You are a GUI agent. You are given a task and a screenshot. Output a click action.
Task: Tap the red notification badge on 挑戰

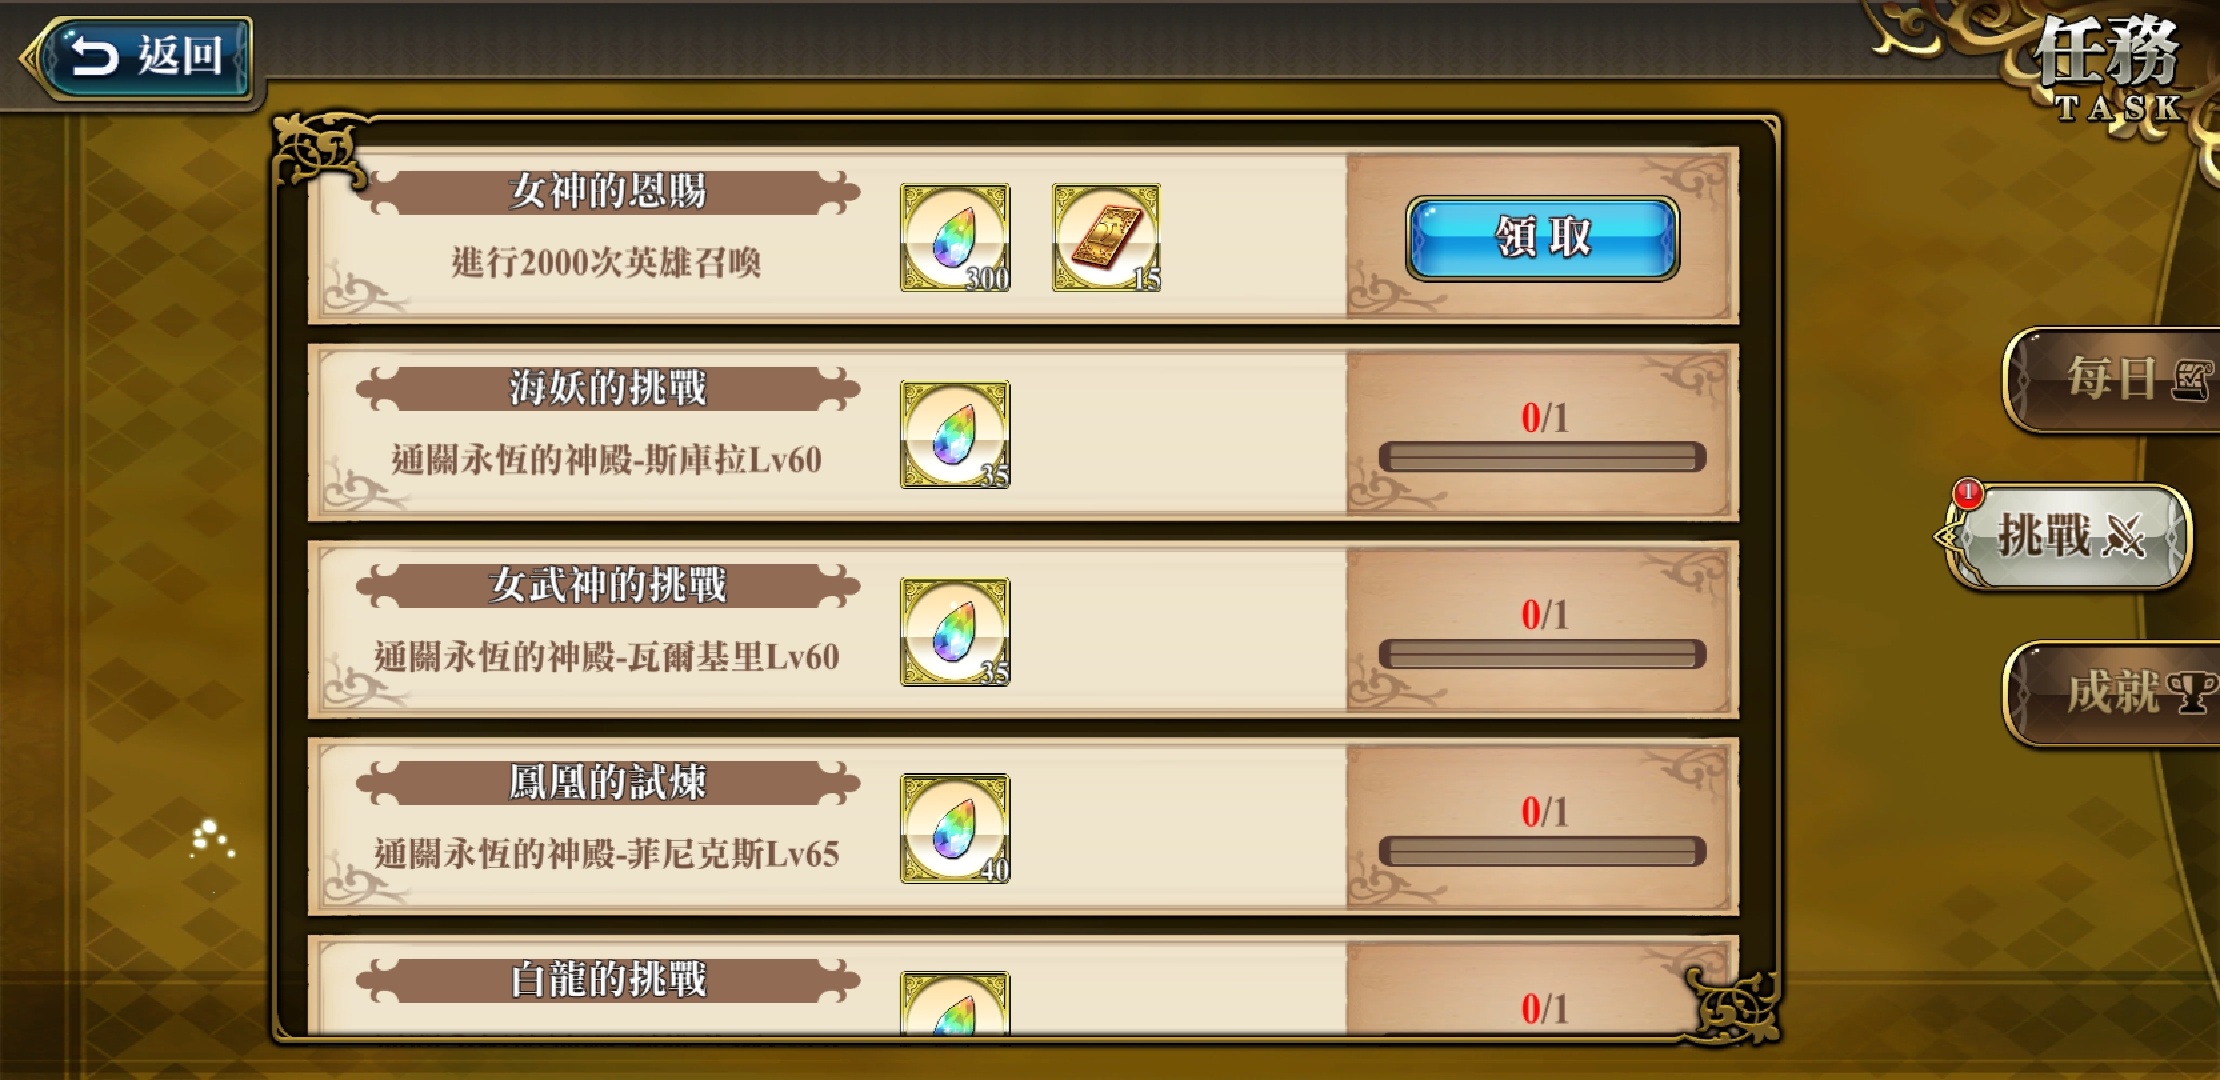tap(1968, 493)
